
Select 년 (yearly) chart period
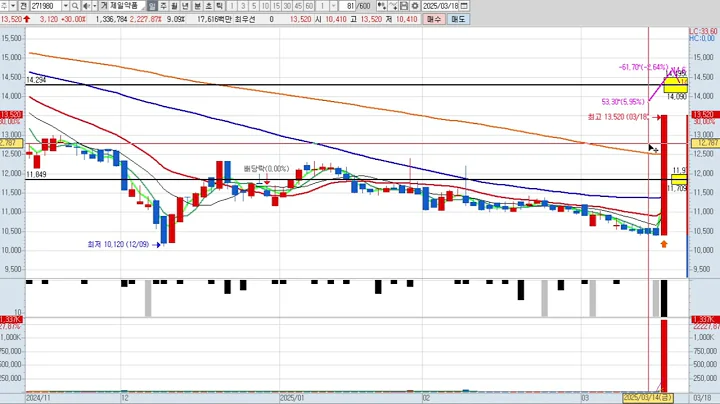click(186, 6)
